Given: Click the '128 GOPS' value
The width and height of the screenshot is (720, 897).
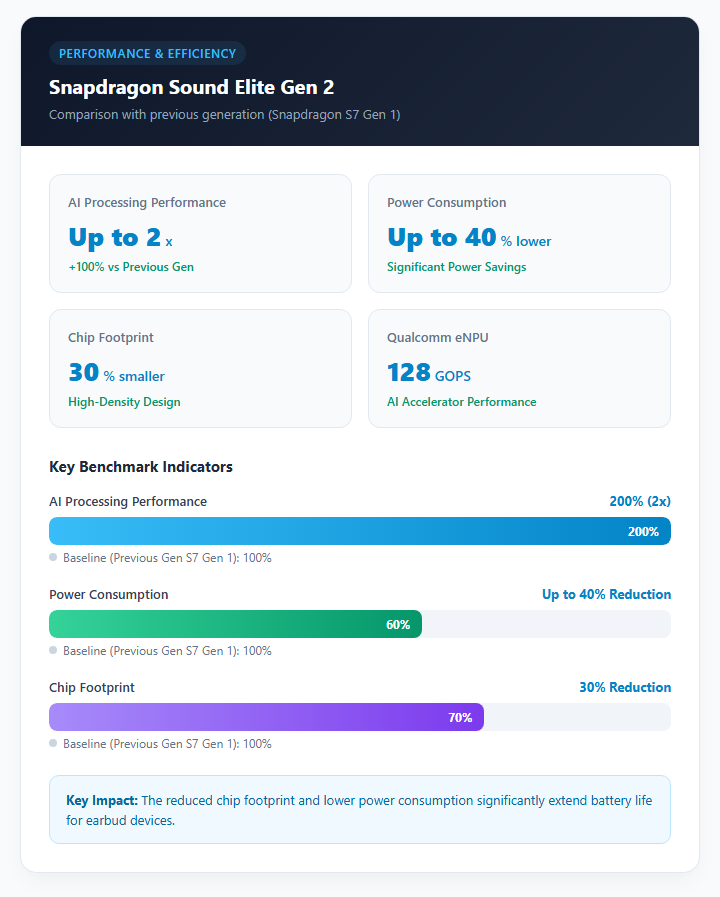Looking at the screenshot, I should coord(429,373).
